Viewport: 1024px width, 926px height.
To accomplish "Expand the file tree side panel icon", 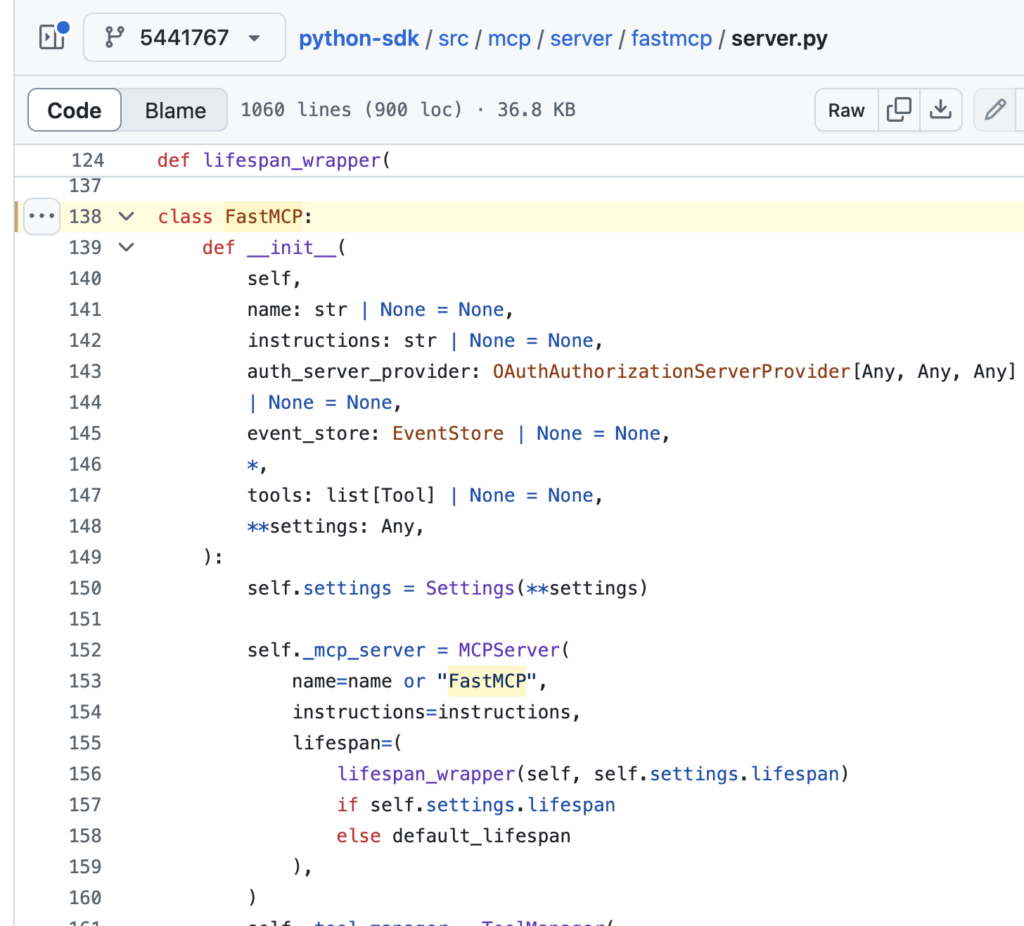I will (51, 38).
